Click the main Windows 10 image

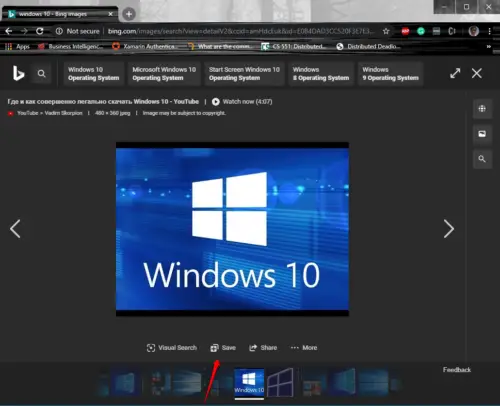(x=232, y=229)
